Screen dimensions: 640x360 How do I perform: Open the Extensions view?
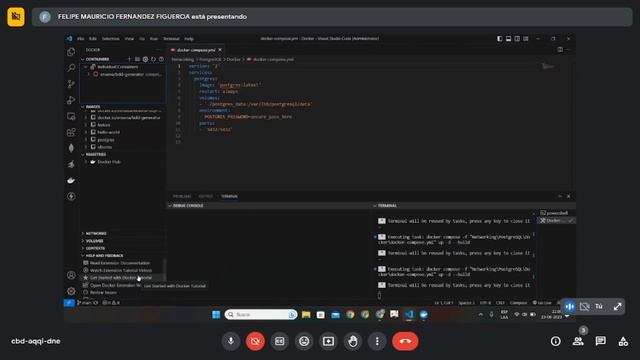71,132
